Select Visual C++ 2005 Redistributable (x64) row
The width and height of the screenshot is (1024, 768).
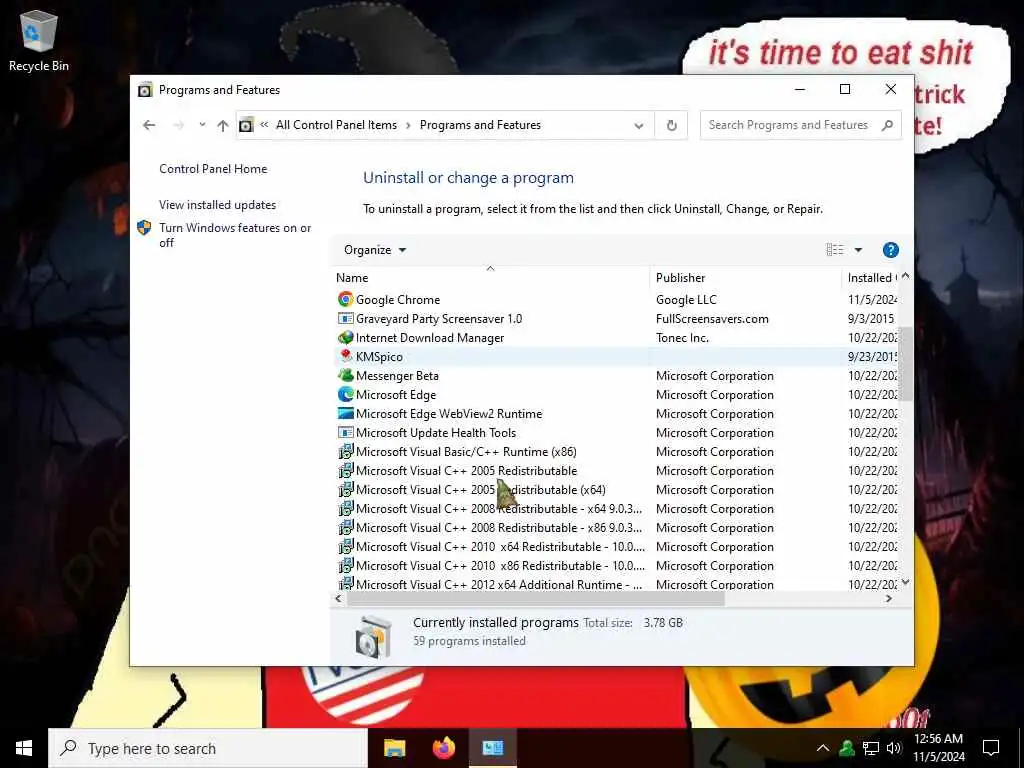pos(616,489)
